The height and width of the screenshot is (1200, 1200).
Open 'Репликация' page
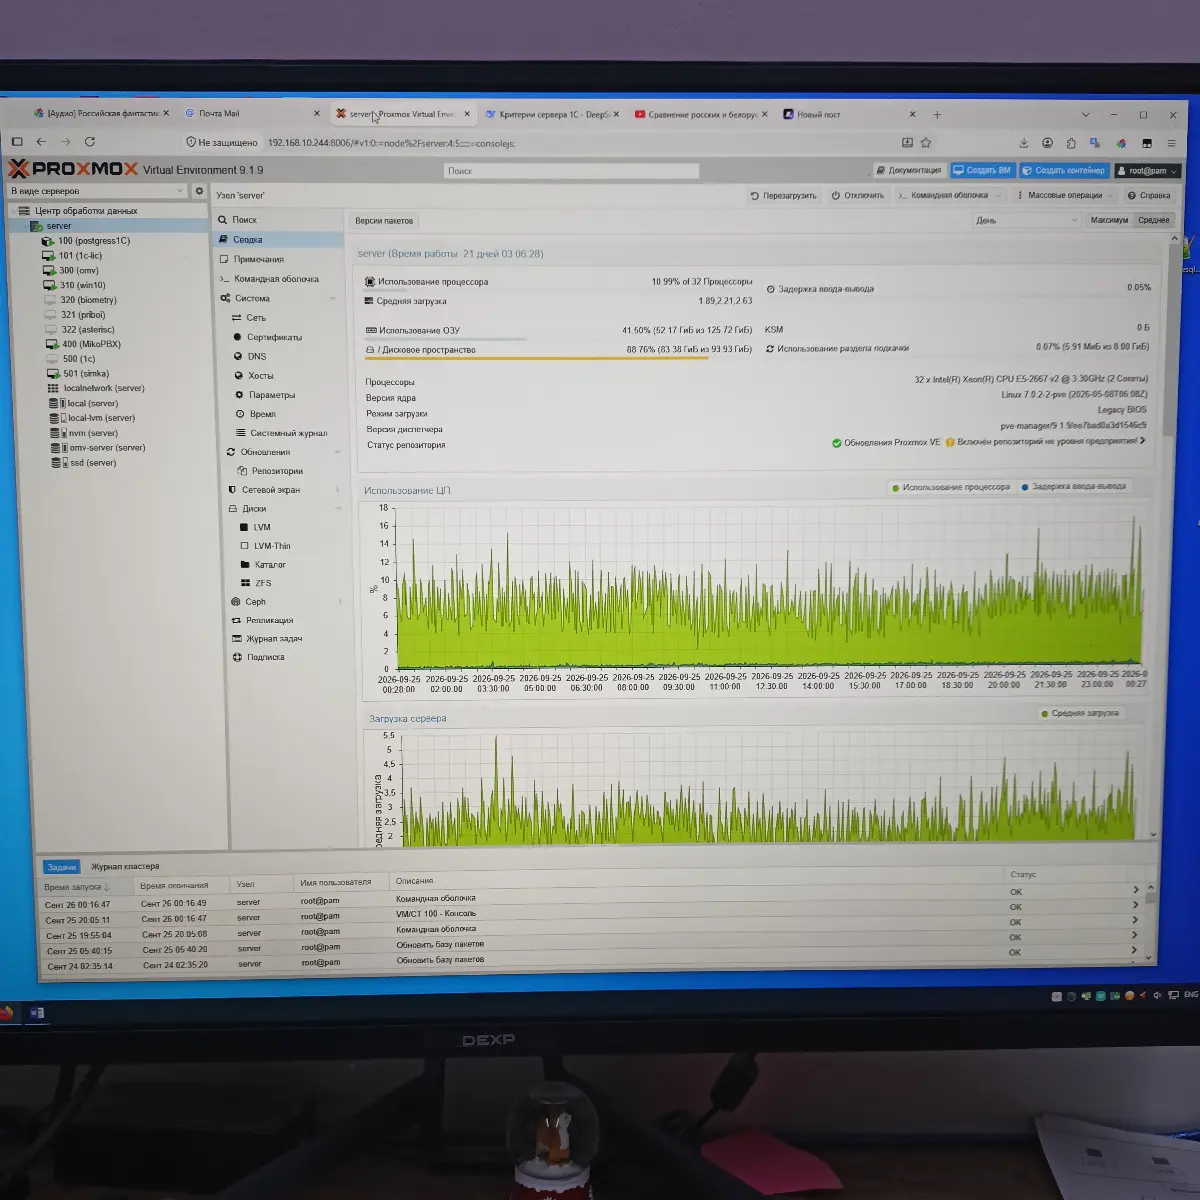click(269, 621)
